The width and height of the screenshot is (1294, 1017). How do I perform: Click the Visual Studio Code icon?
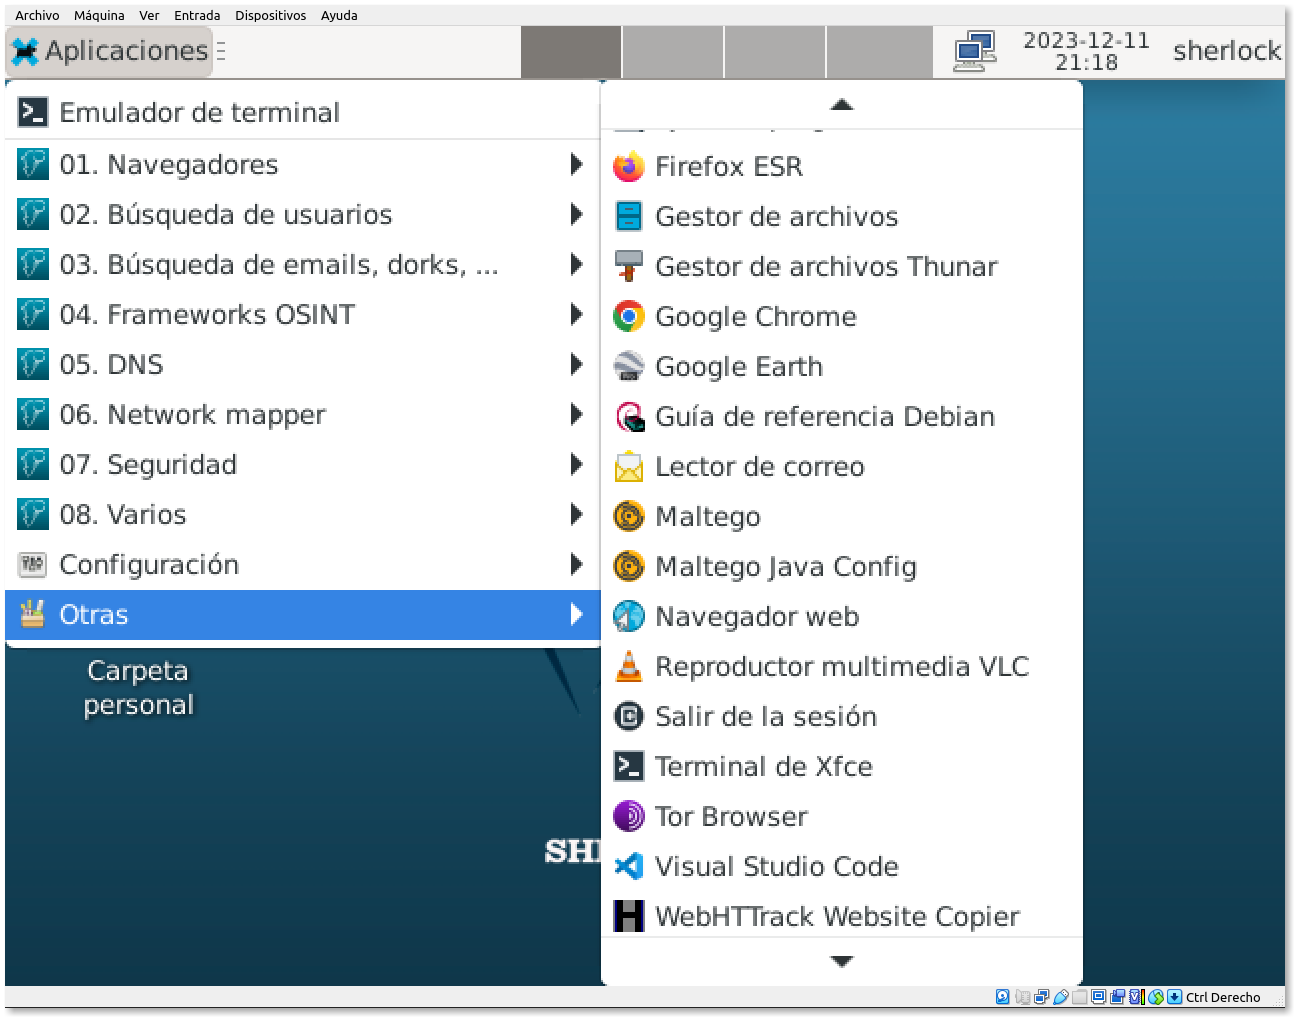pos(628,866)
